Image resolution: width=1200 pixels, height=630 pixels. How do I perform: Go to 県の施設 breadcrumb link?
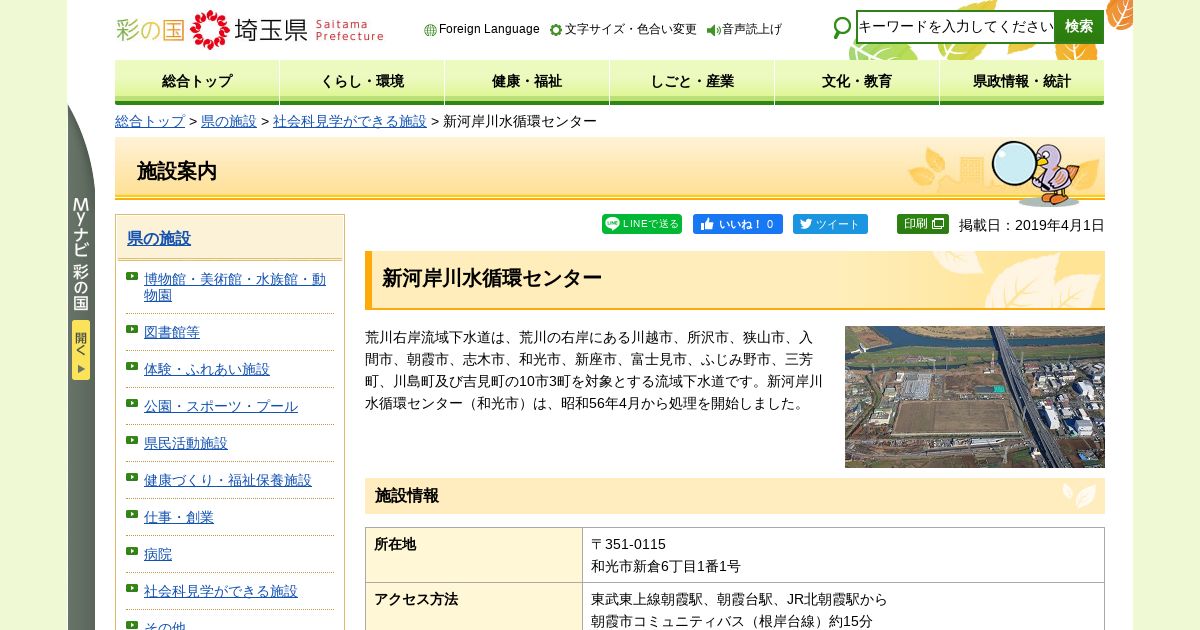(229, 121)
